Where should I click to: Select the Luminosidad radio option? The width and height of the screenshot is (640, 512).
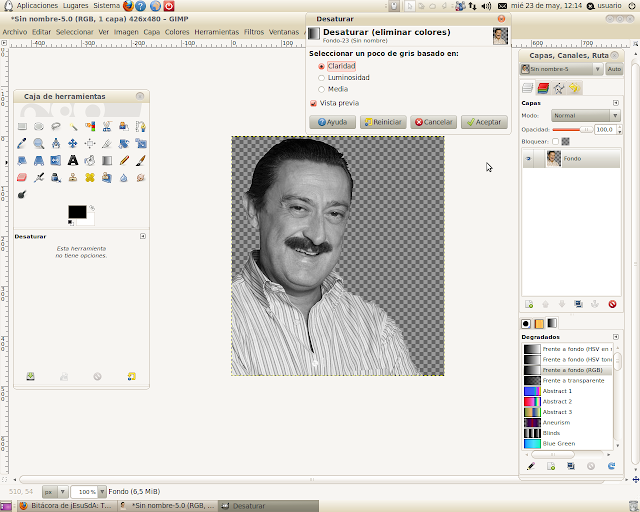click(321, 77)
